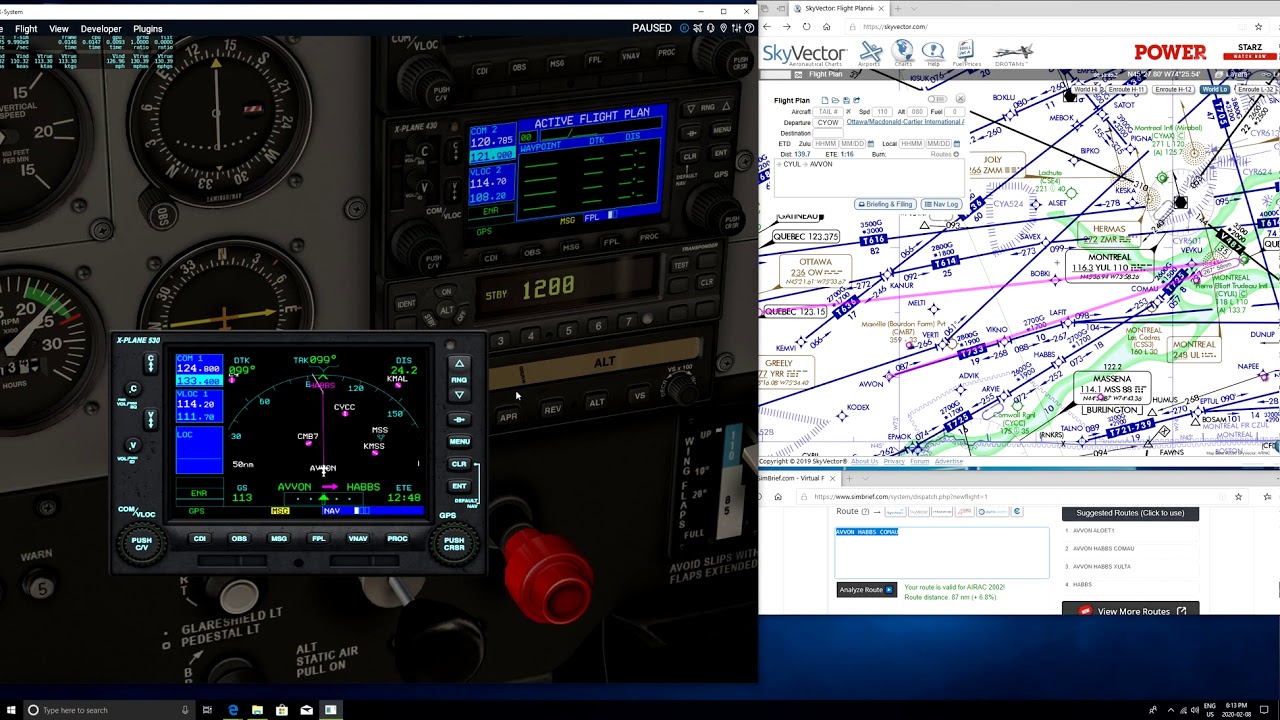Image resolution: width=1280 pixels, height=720 pixels.
Task: Click the GNS 530 PROC button
Action: (x=397, y=539)
